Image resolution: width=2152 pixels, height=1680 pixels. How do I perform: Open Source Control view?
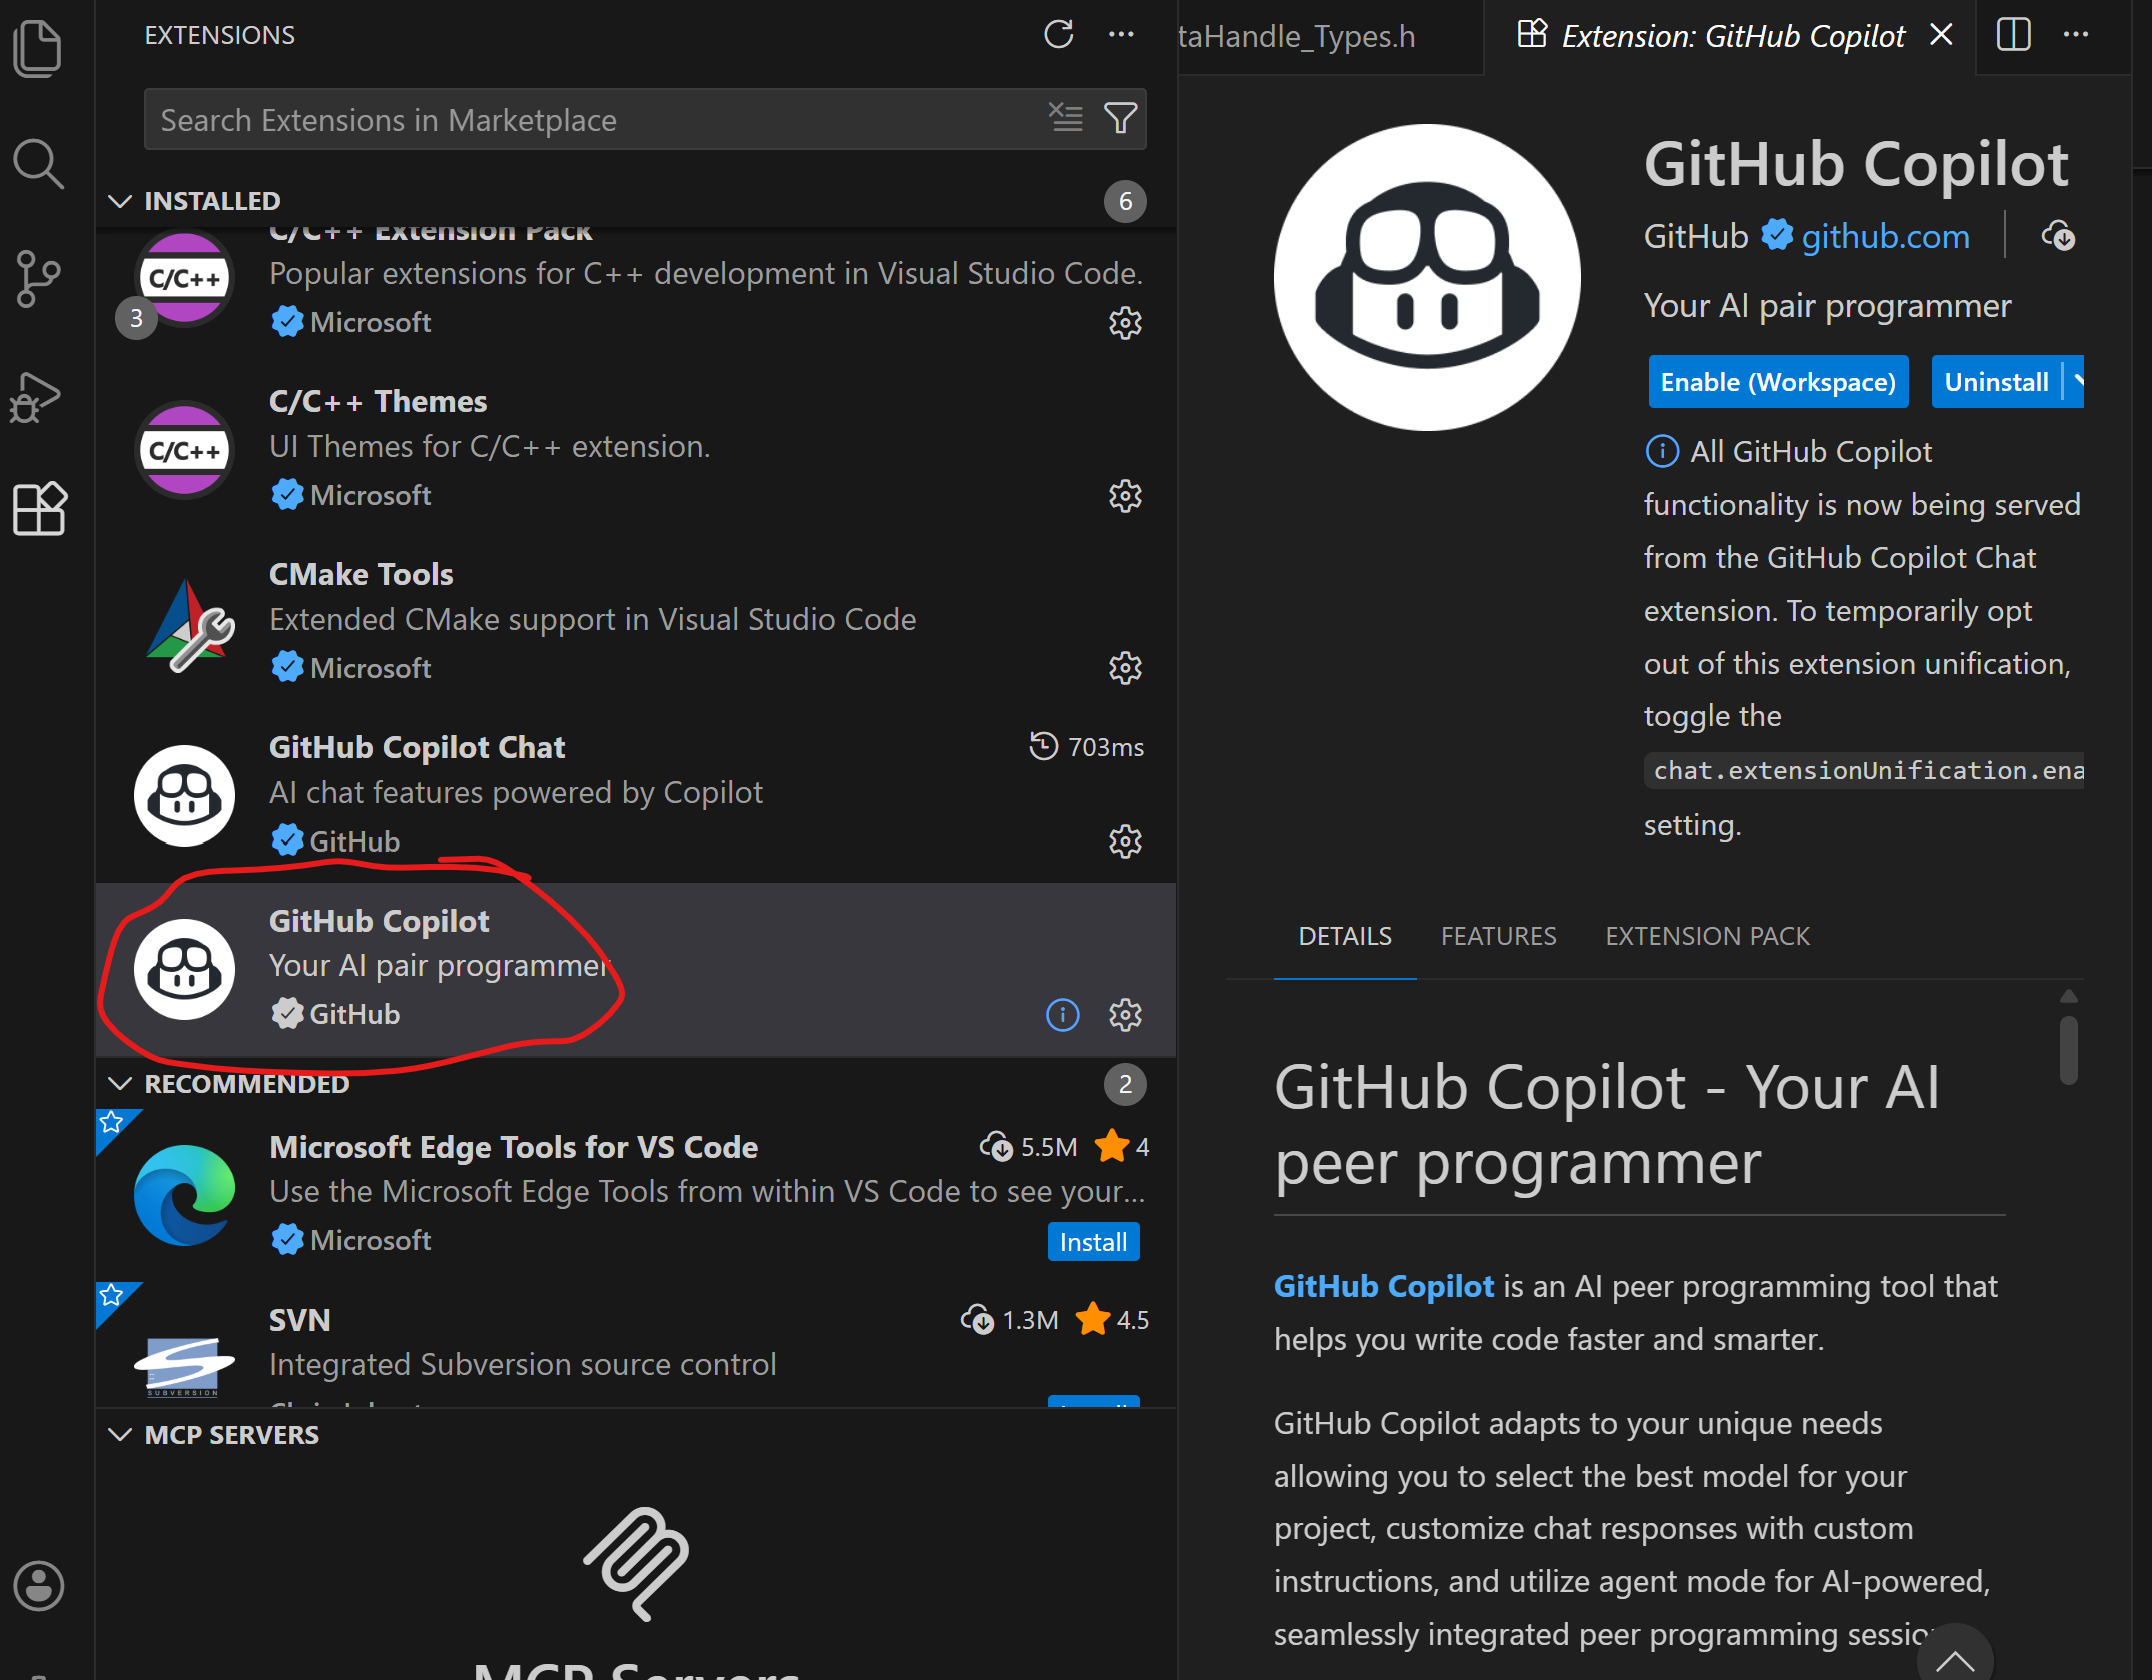coord(38,278)
